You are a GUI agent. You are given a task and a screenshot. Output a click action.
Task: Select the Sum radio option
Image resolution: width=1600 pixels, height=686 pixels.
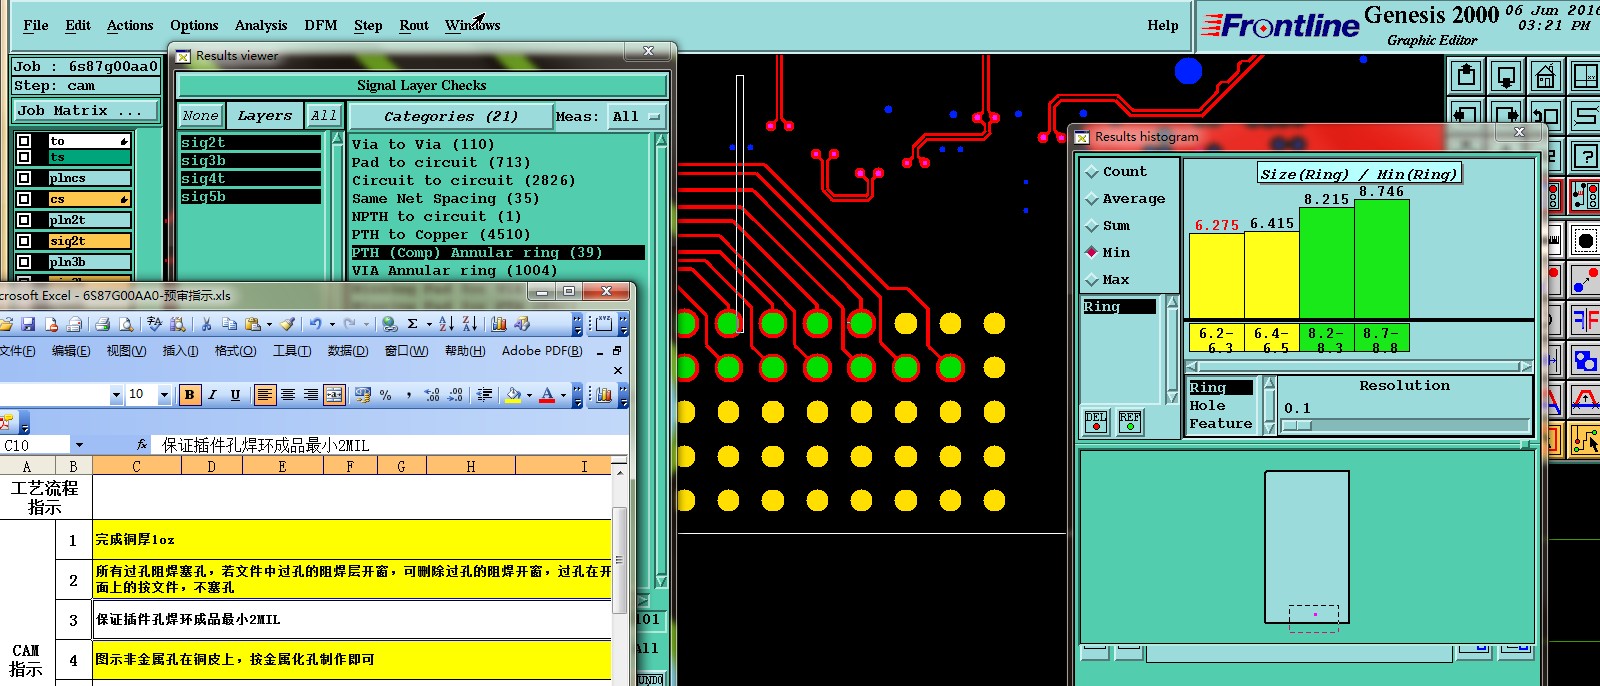point(1092,226)
